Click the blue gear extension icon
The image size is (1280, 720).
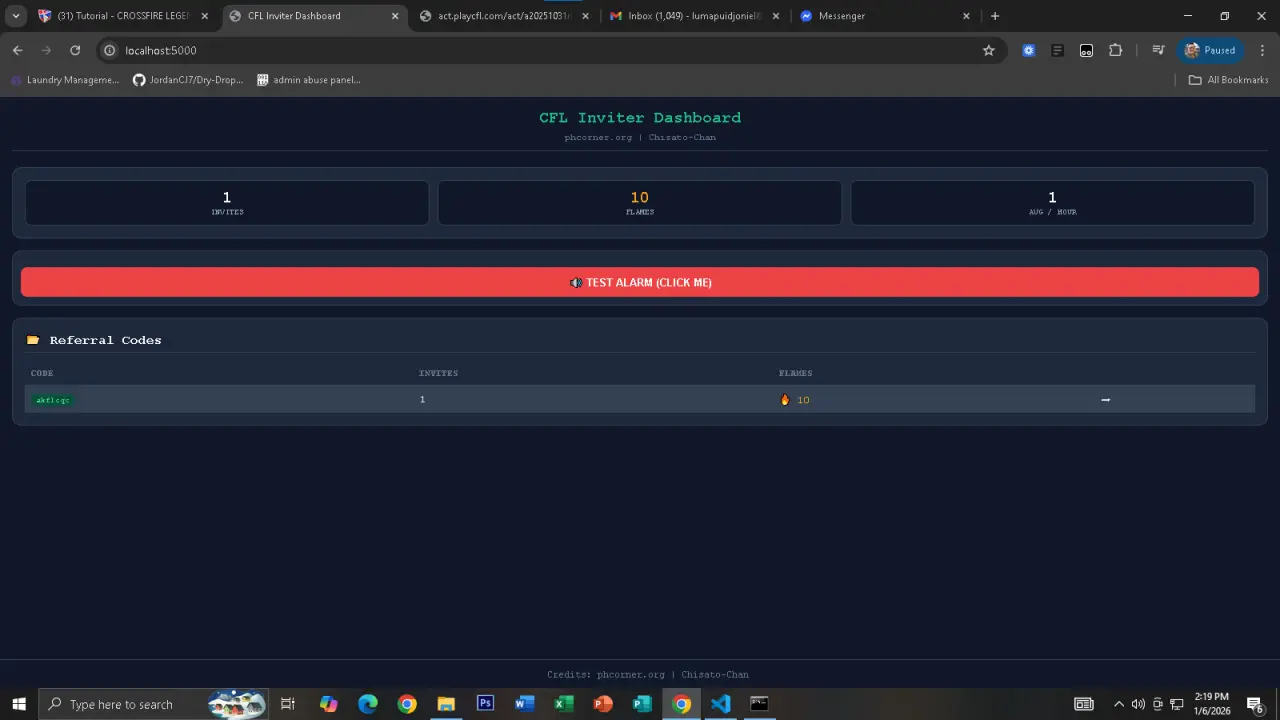[x=1028, y=50]
